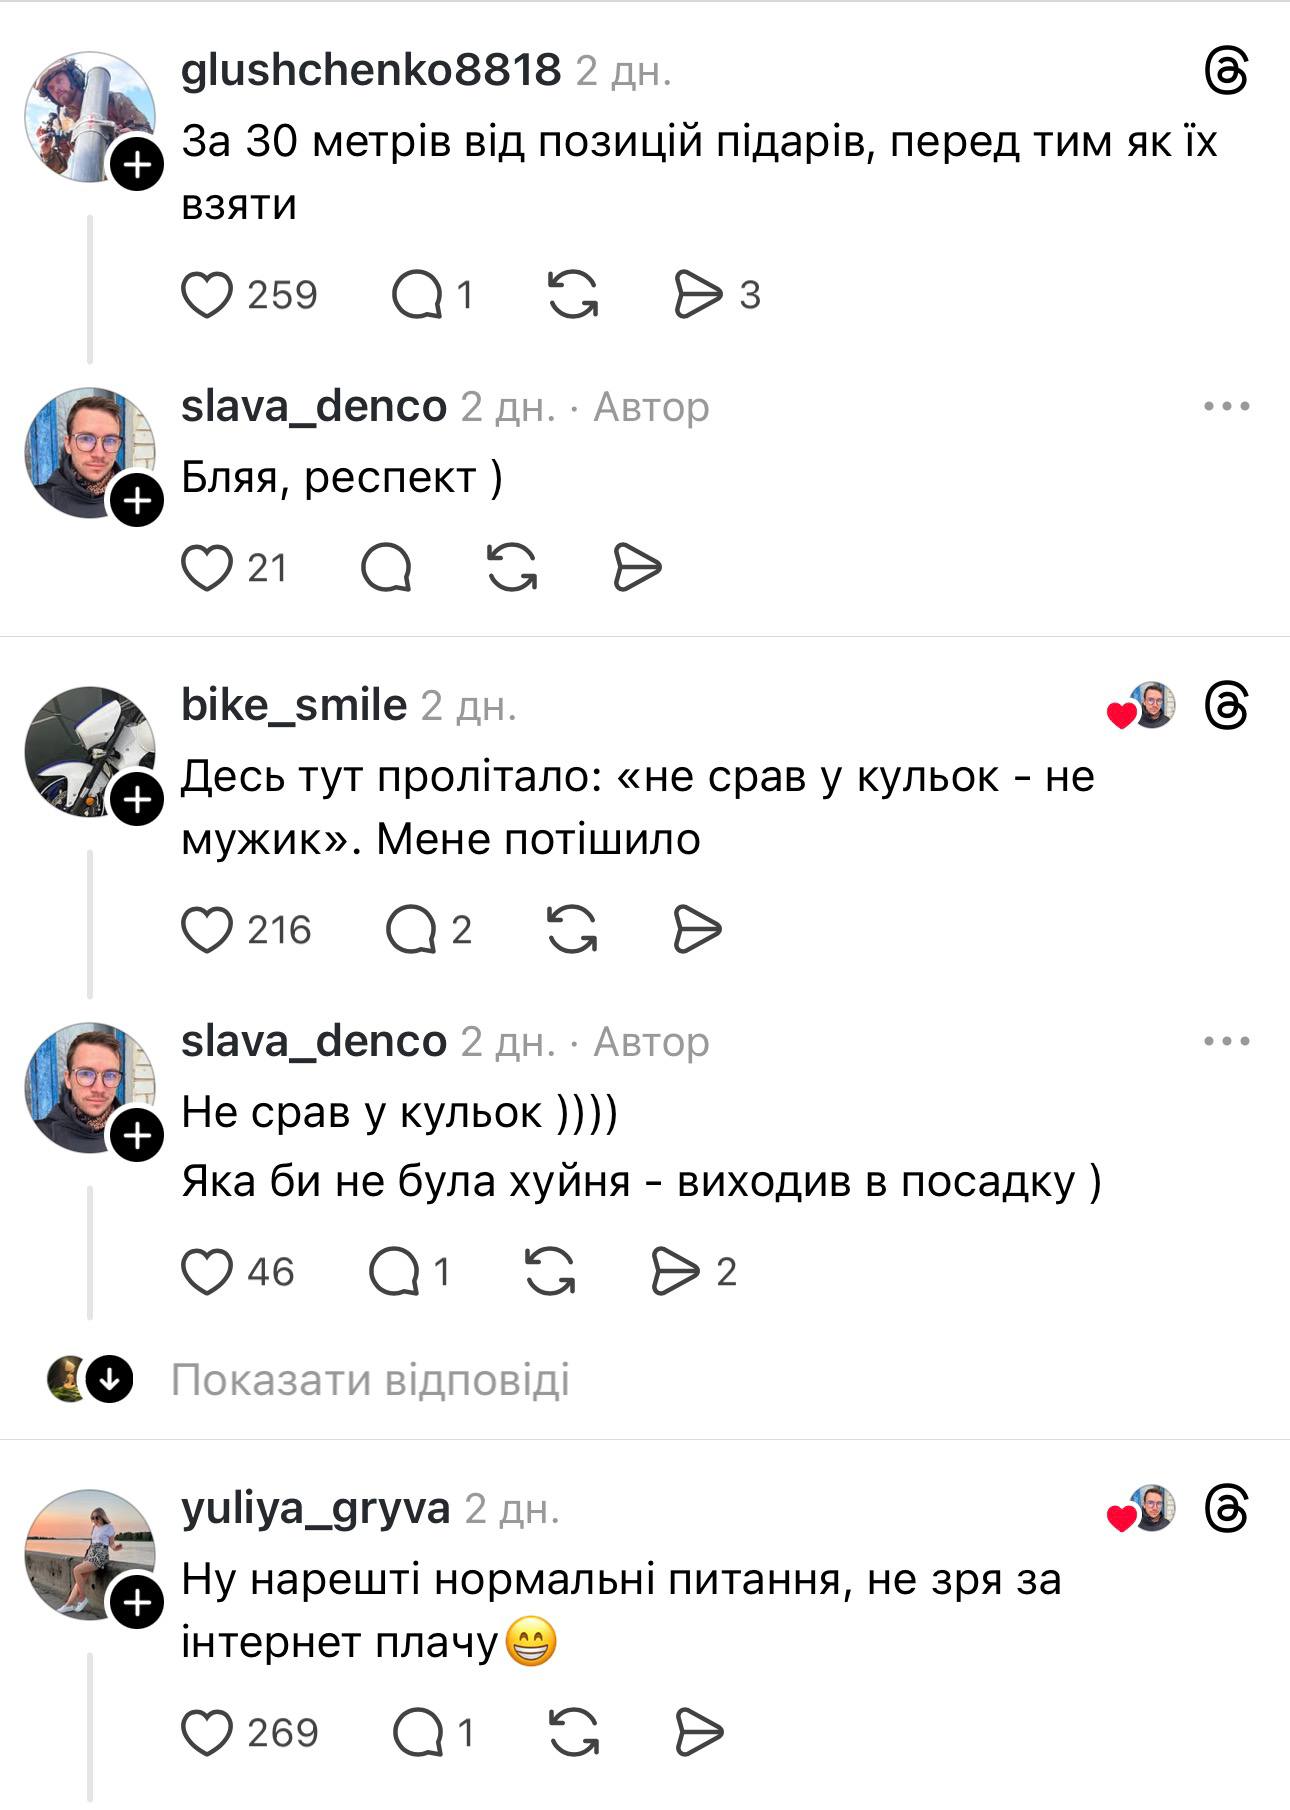Share glushchenko8818's comment via send icon

pos(697,295)
